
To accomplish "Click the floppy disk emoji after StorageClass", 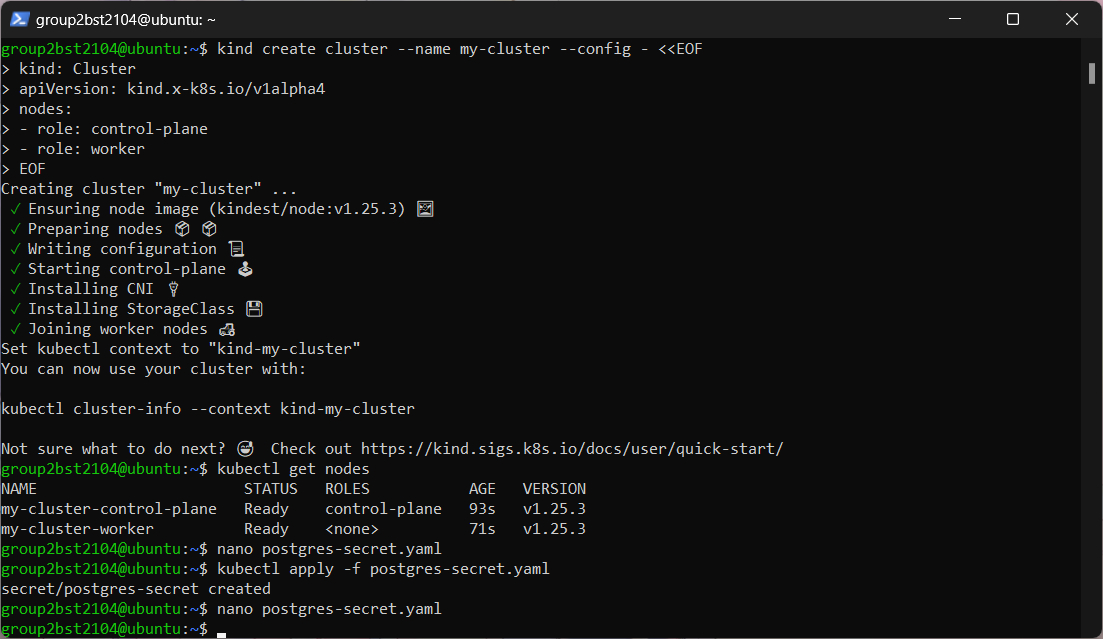I will point(254,309).
